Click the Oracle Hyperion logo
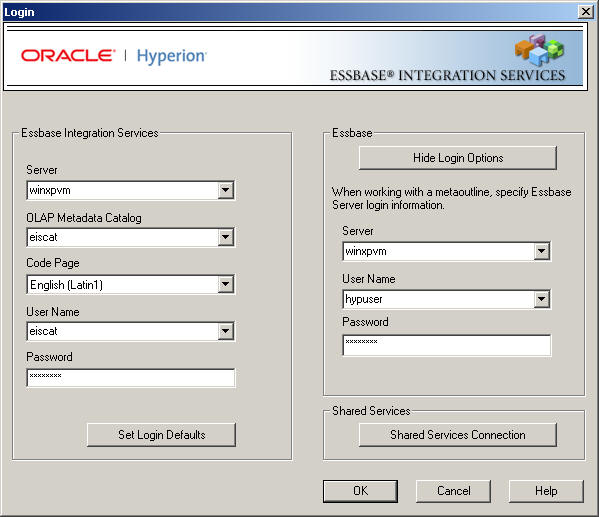This screenshot has height=517, width=599. 114,56
